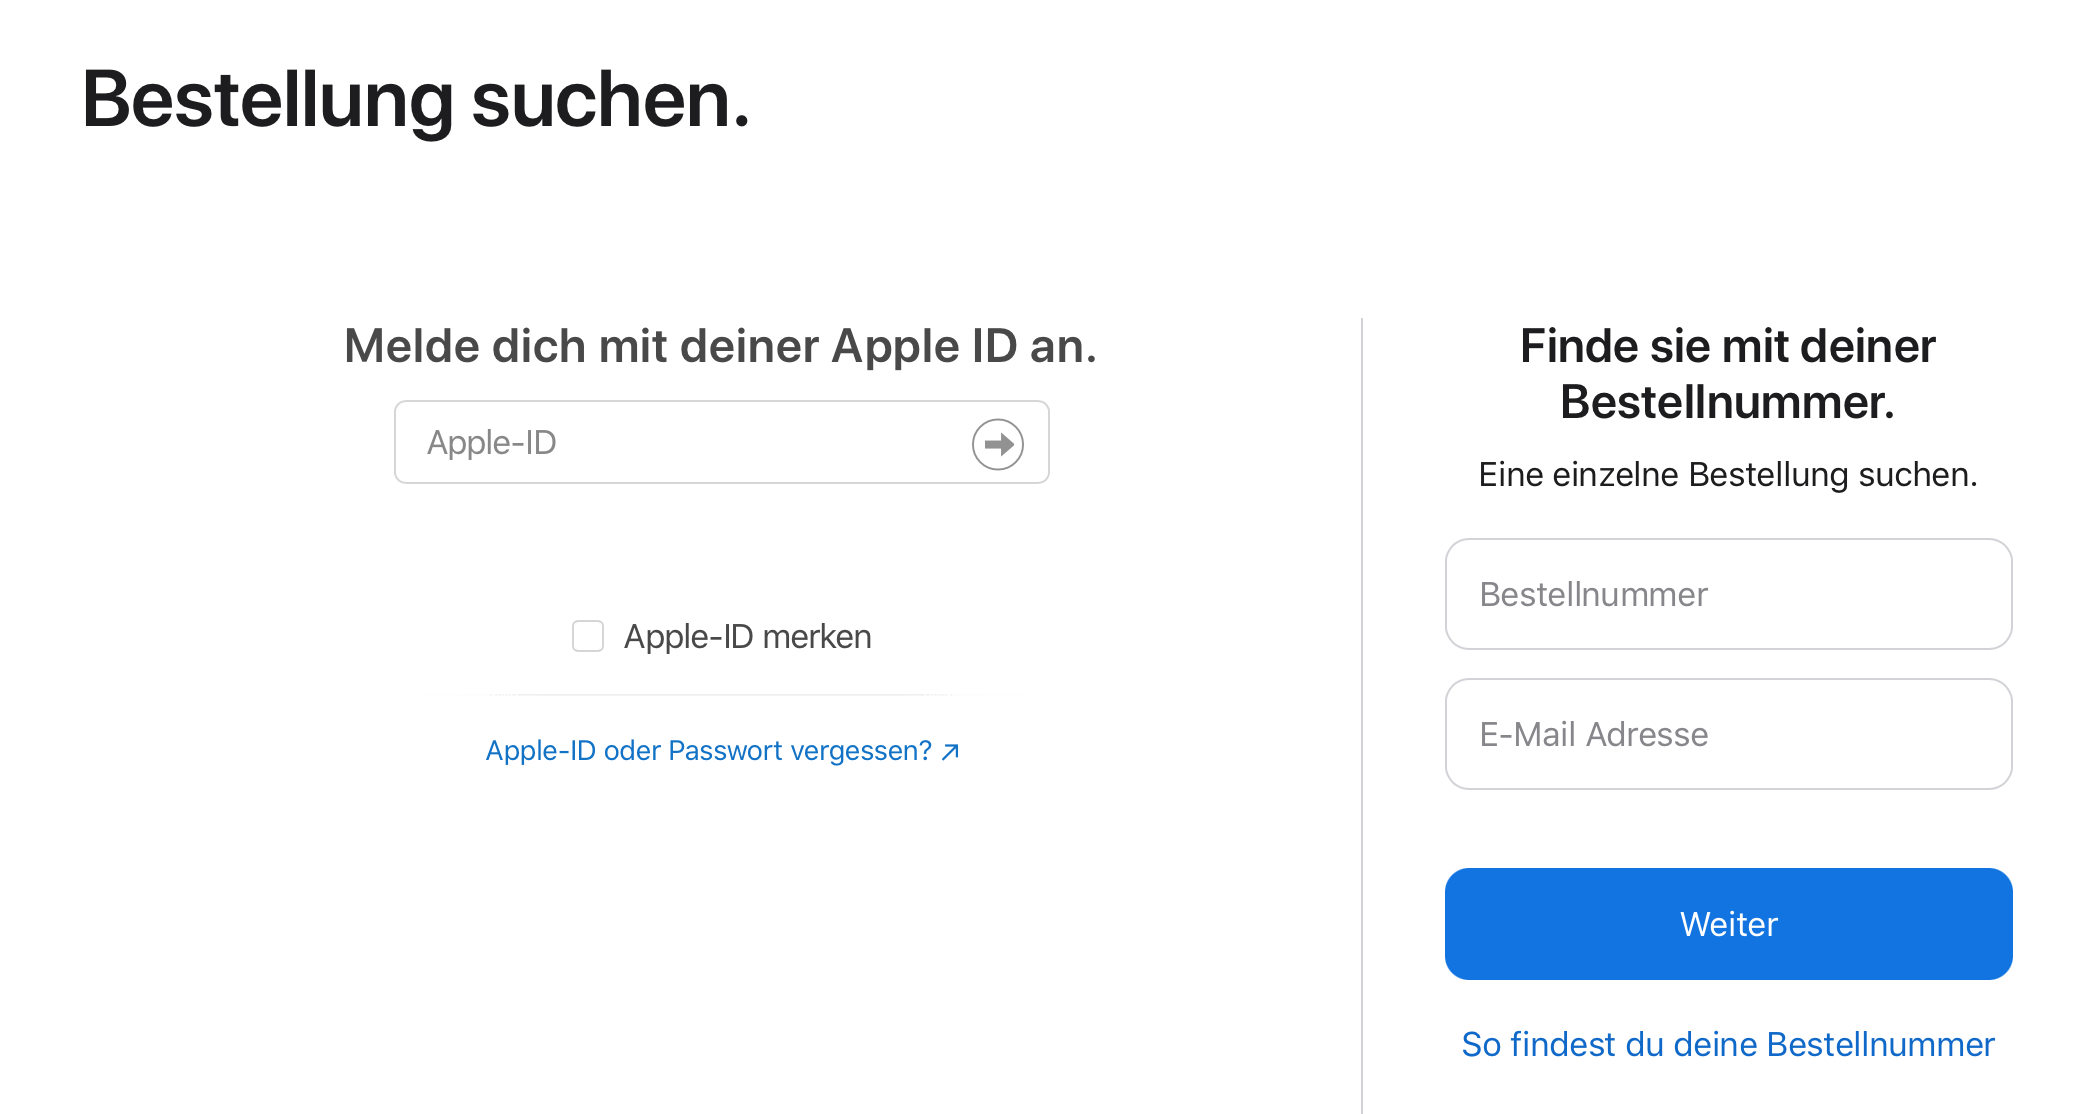Viewport: 2084px width, 1114px height.
Task: Click the 'Melde dich mit deiner Apple ID an.' heading
Action: [720, 346]
